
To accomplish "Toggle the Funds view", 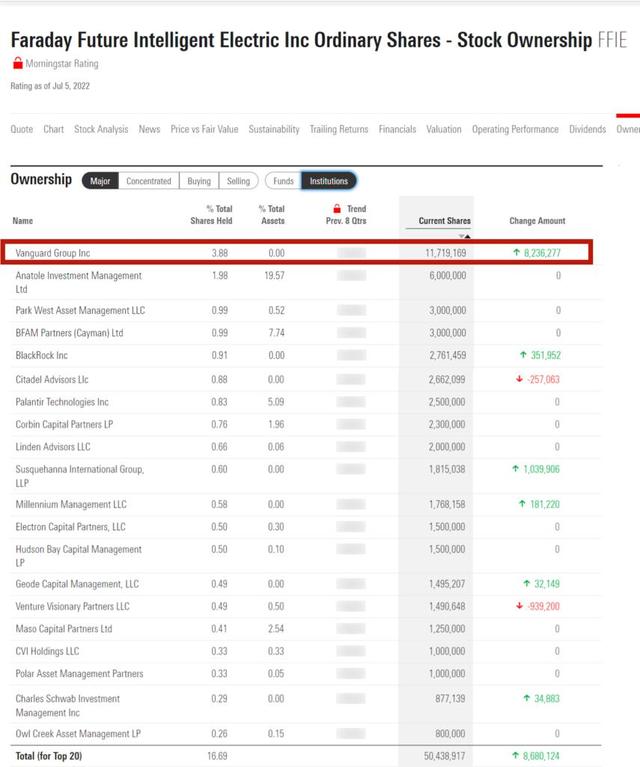I will click(x=283, y=181).
